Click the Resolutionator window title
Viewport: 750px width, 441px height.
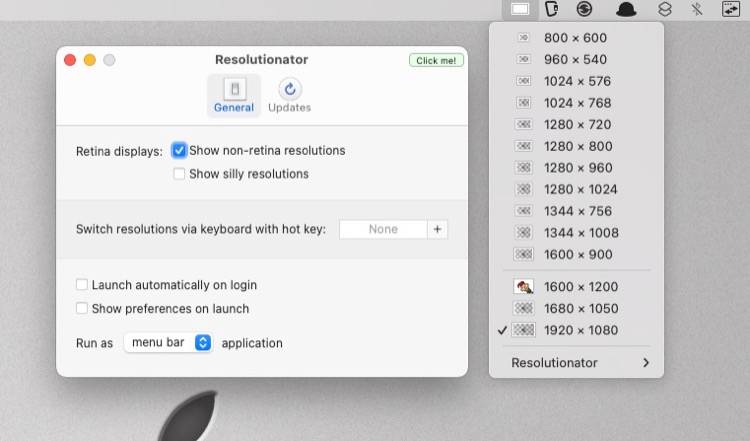[x=261, y=59]
